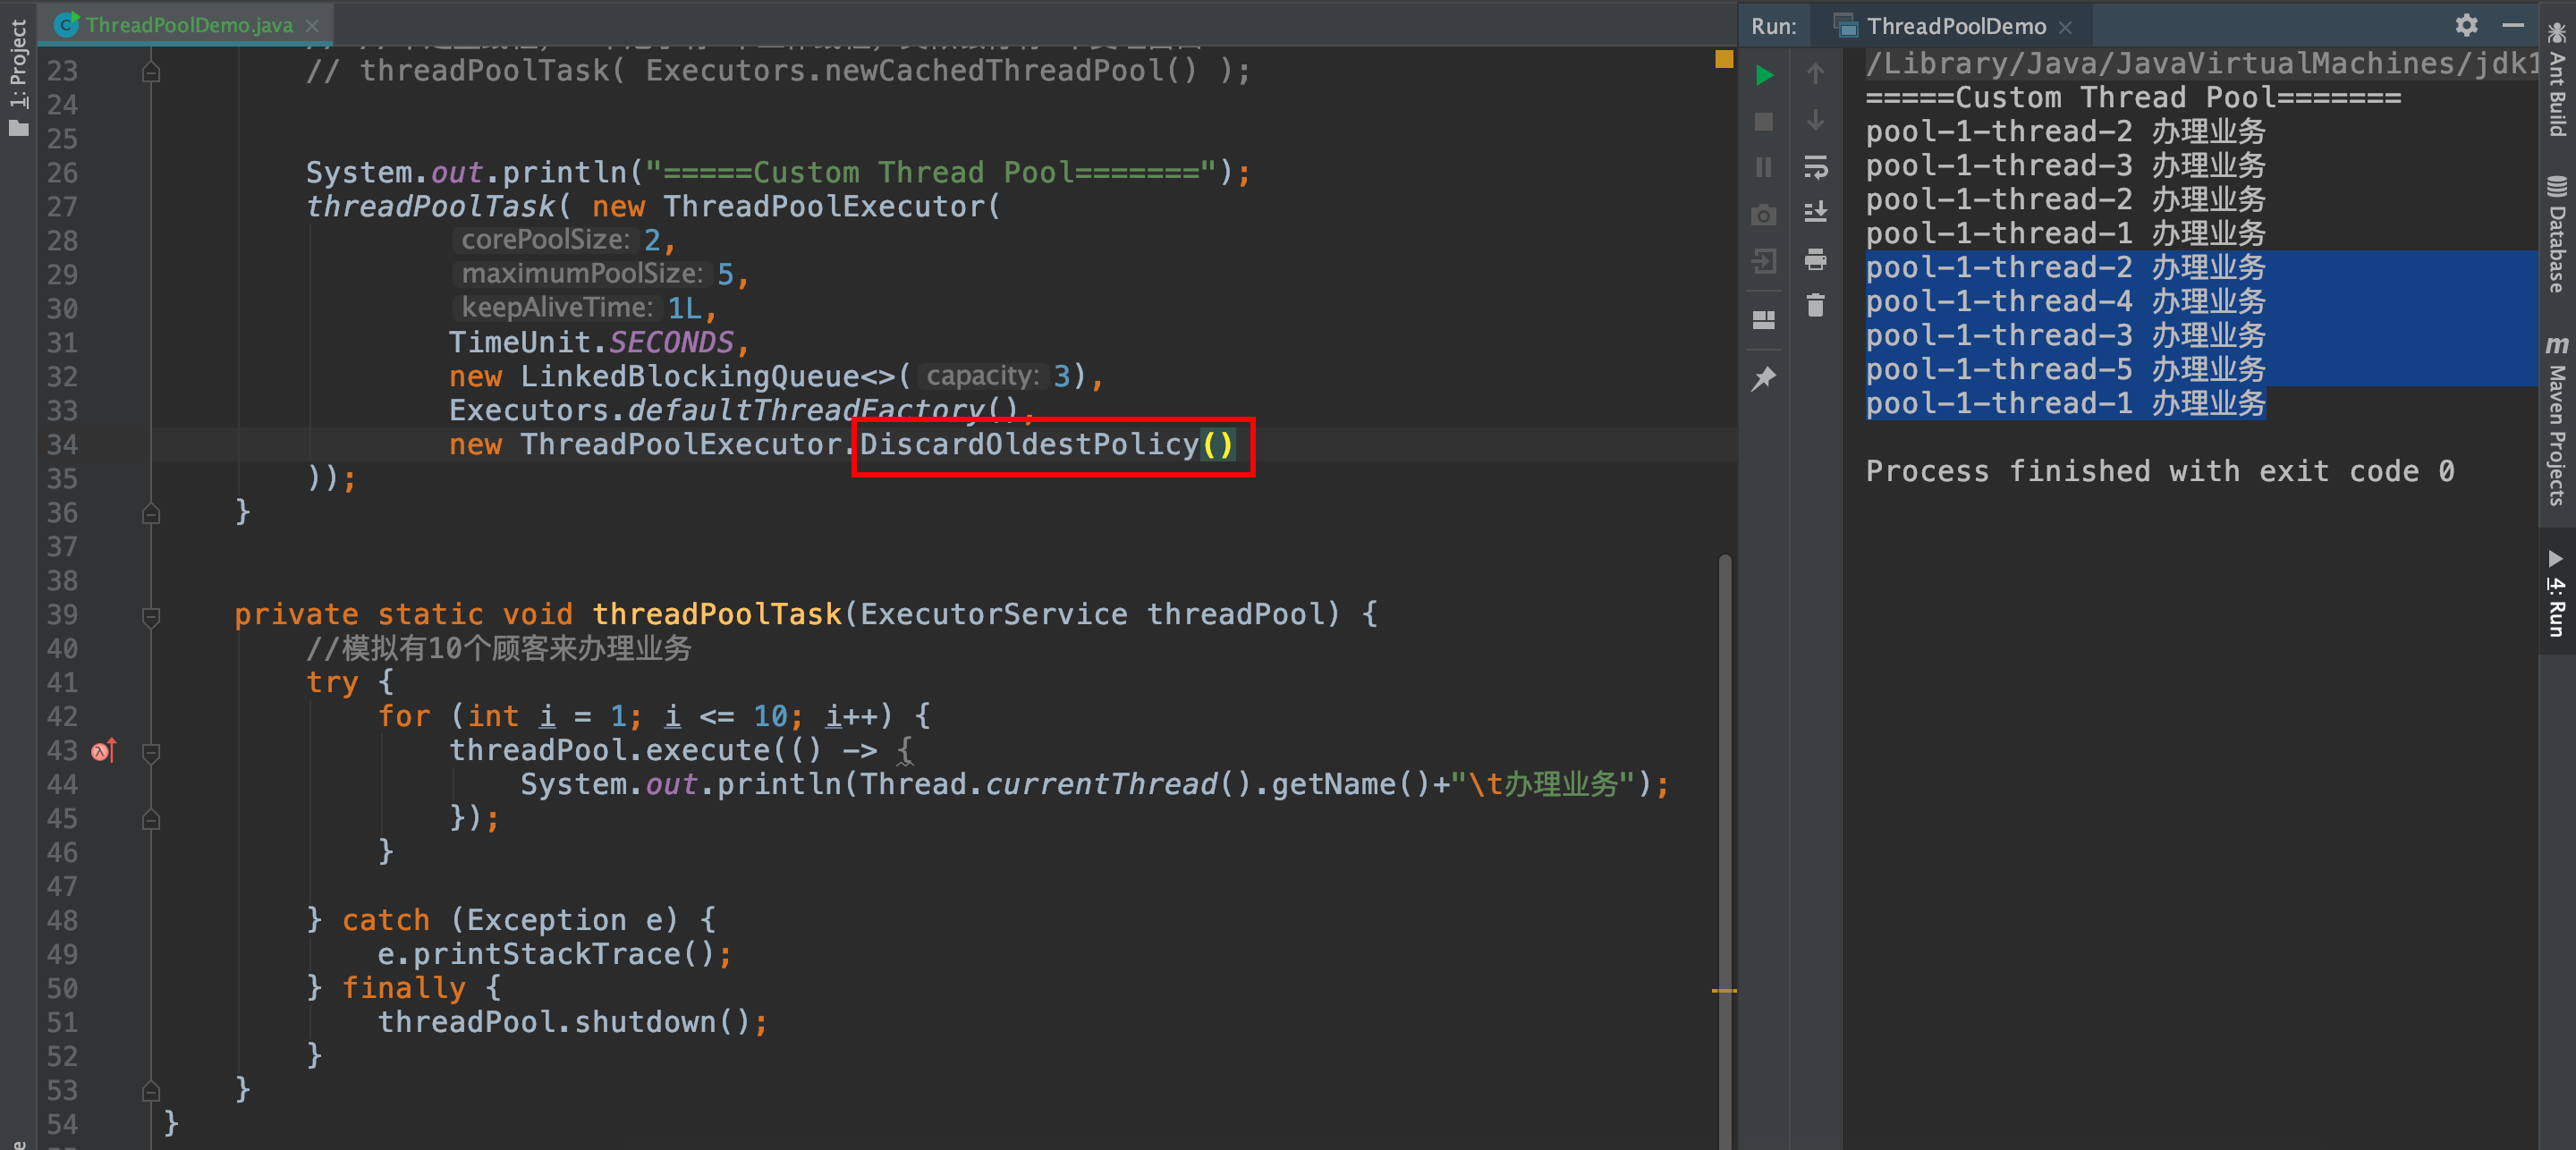Click the yellow warning marker above the scrollbar
The width and height of the screenshot is (2576, 1150).
point(1724,59)
